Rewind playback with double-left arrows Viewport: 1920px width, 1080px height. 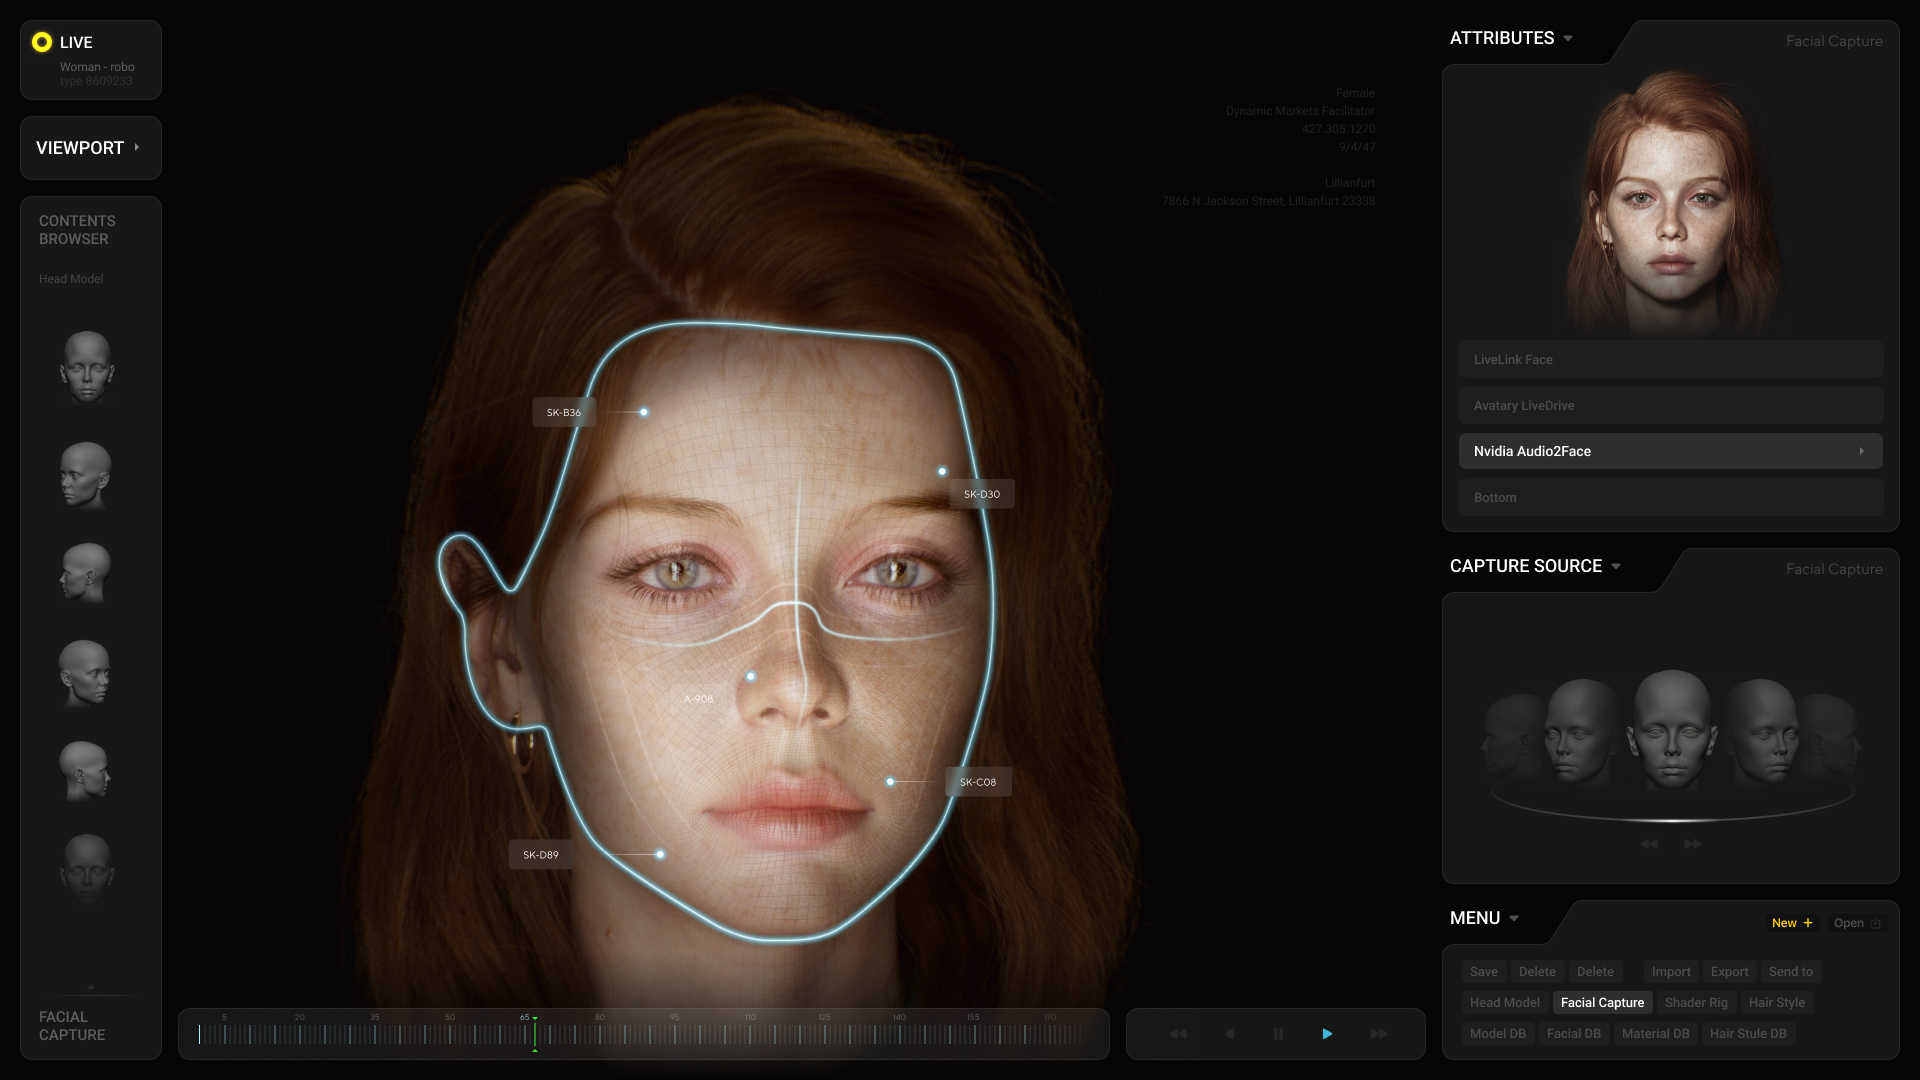click(x=1178, y=1034)
